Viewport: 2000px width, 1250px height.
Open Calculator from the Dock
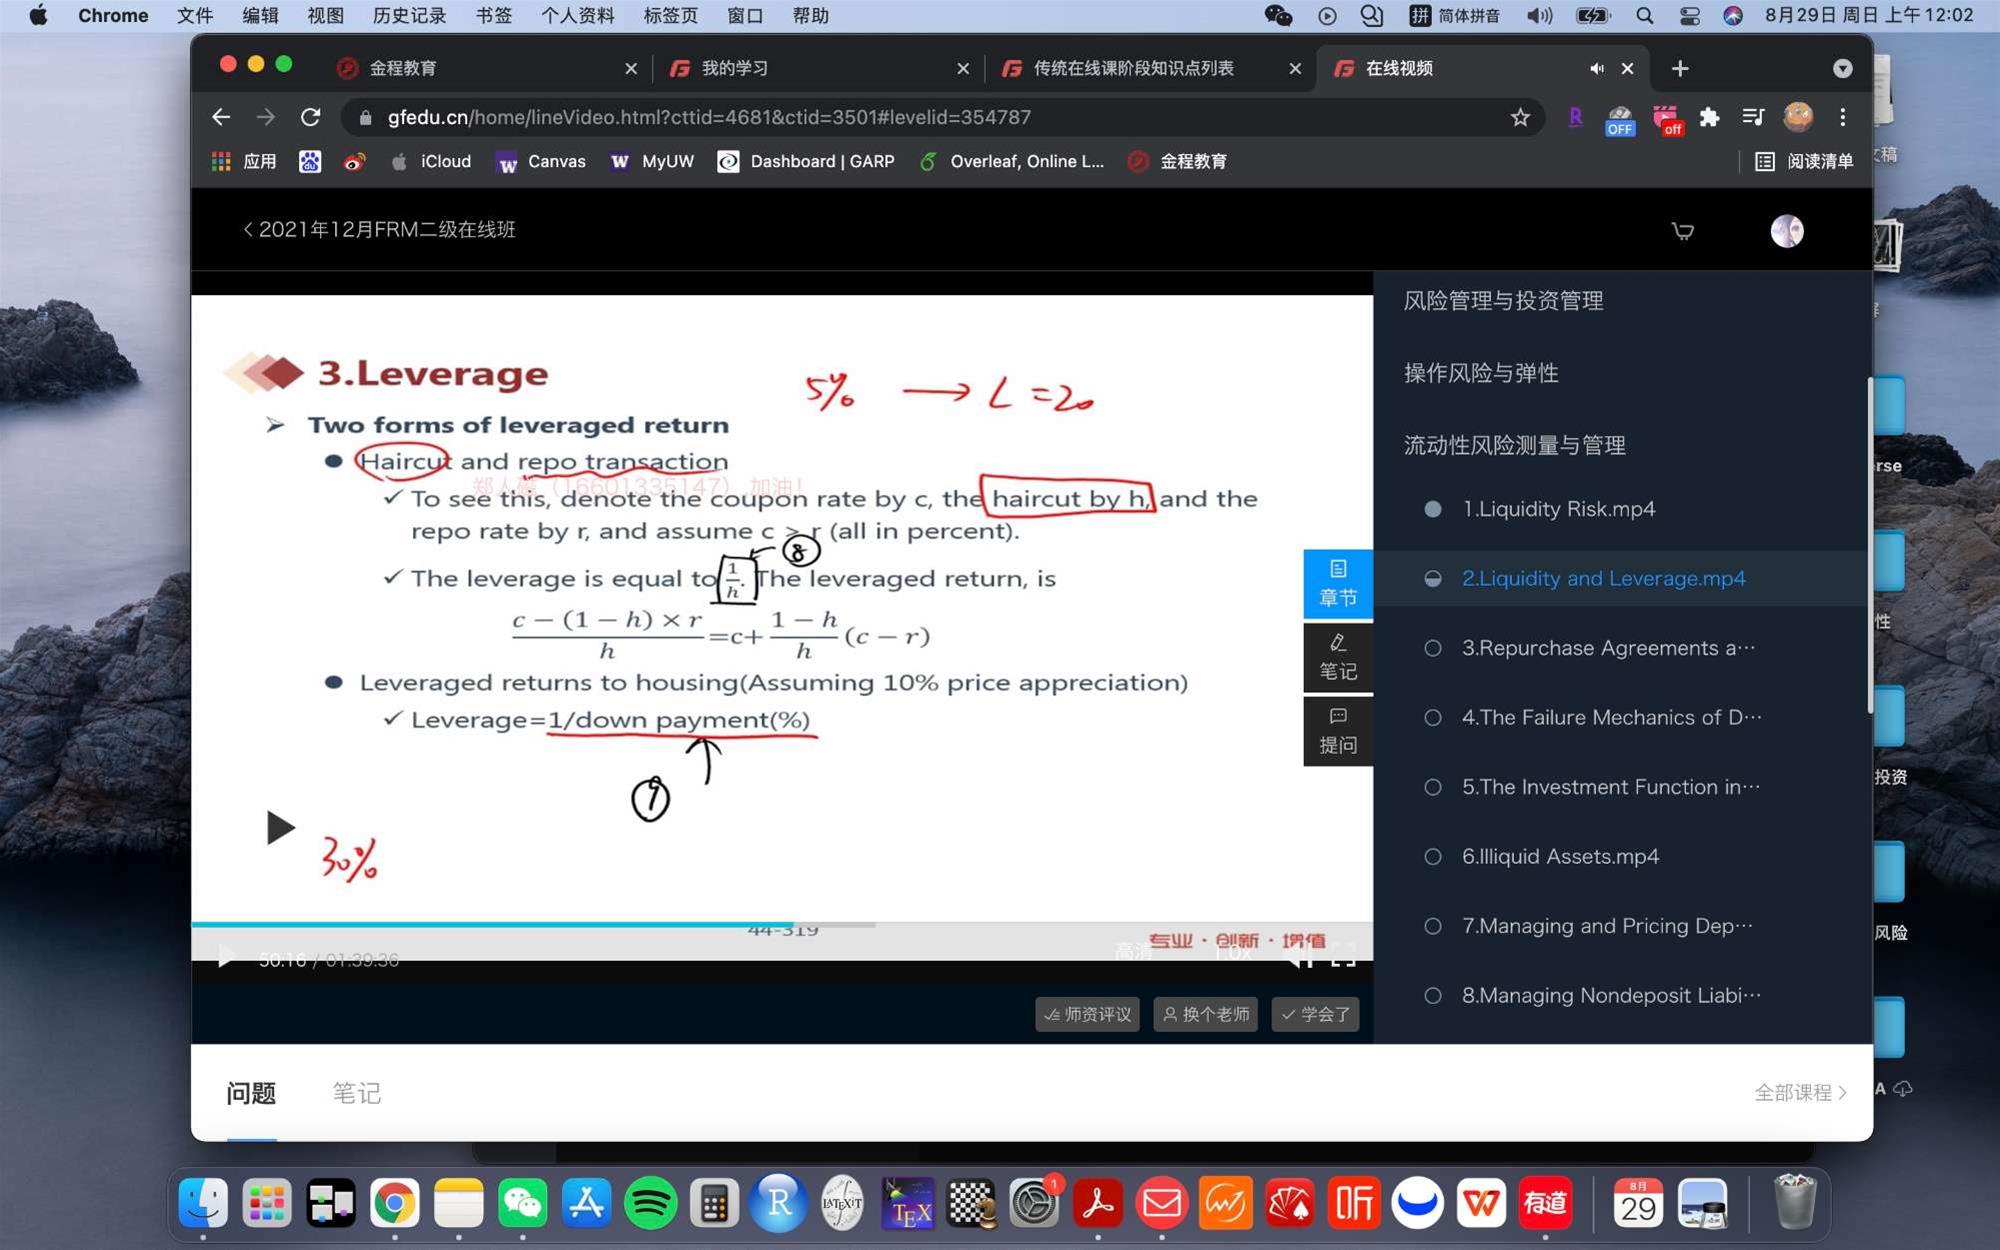tap(714, 1203)
